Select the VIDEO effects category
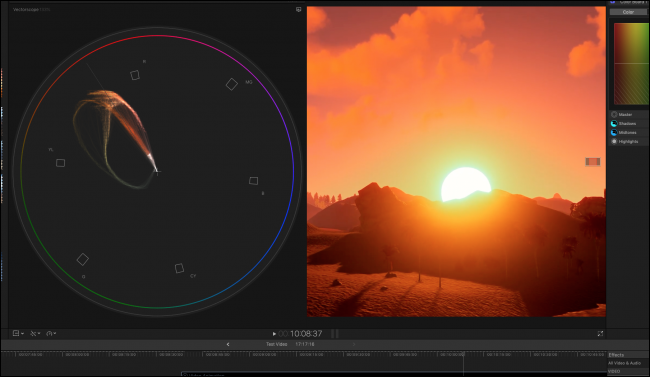The image size is (650, 377). [614, 371]
